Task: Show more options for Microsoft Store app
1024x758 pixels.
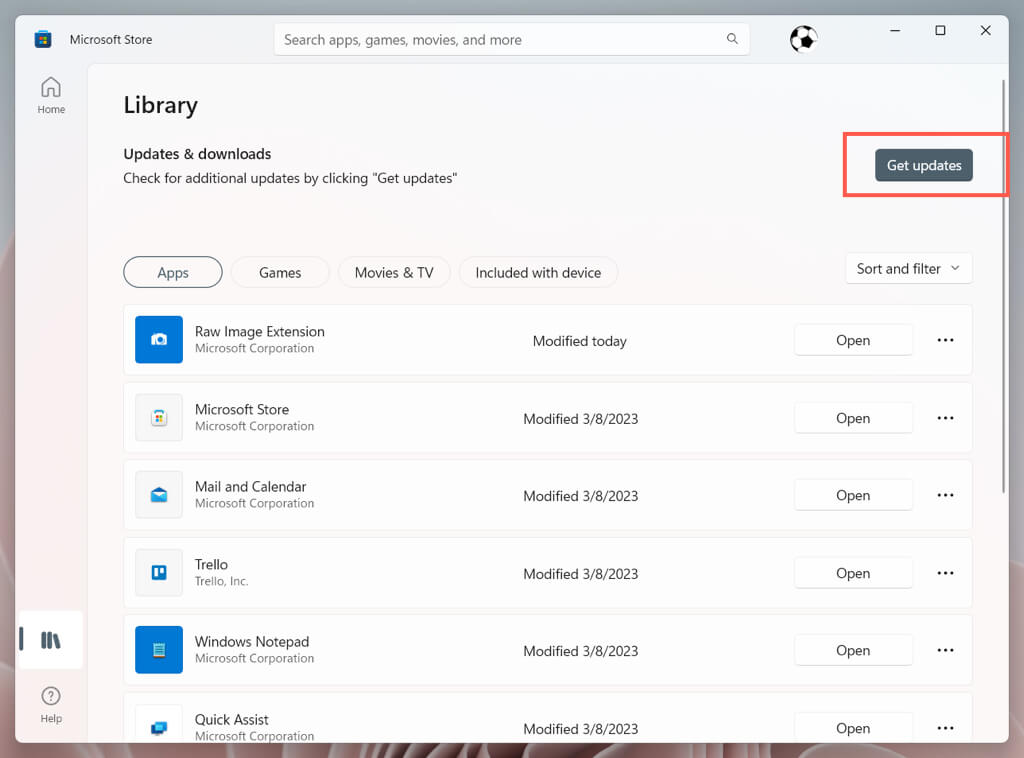Action: click(945, 418)
